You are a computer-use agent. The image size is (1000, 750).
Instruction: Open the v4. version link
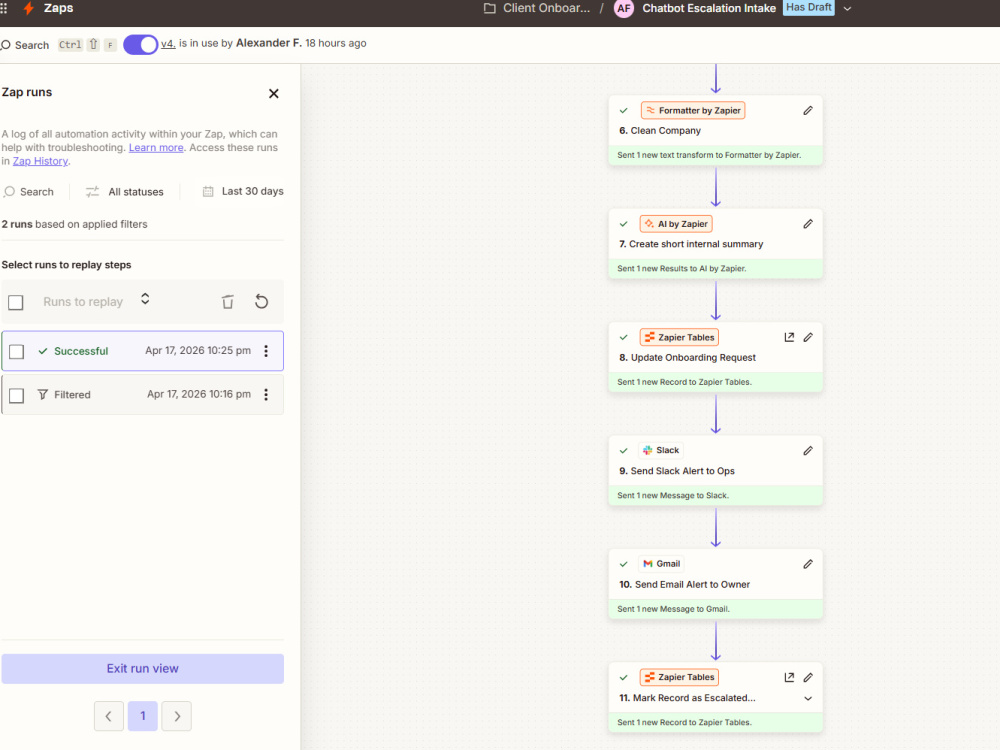168,43
